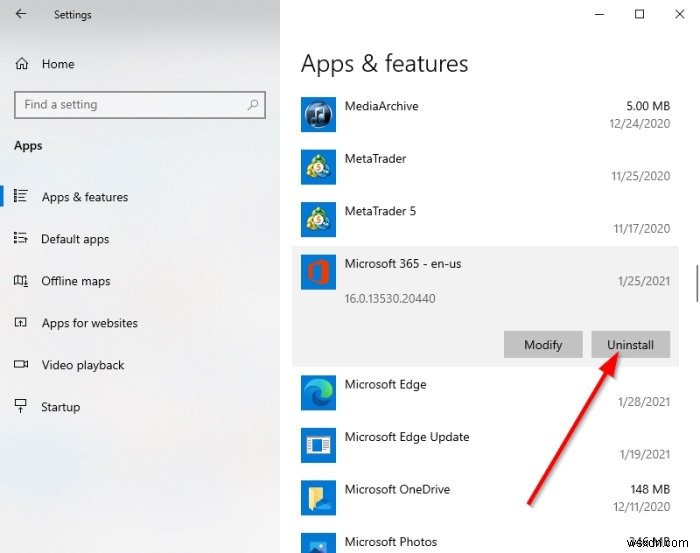Click the 1/19/2021 install date
This screenshot has width=700, height=553.
coord(645,454)
